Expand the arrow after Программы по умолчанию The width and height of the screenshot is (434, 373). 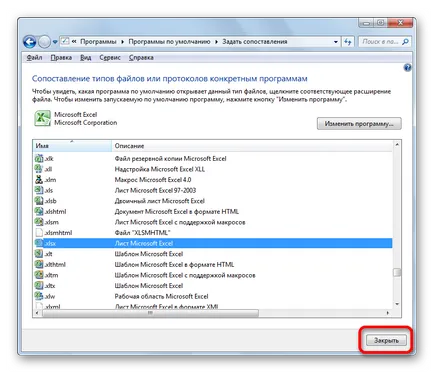pyautogui.click(x=216, y=42)
